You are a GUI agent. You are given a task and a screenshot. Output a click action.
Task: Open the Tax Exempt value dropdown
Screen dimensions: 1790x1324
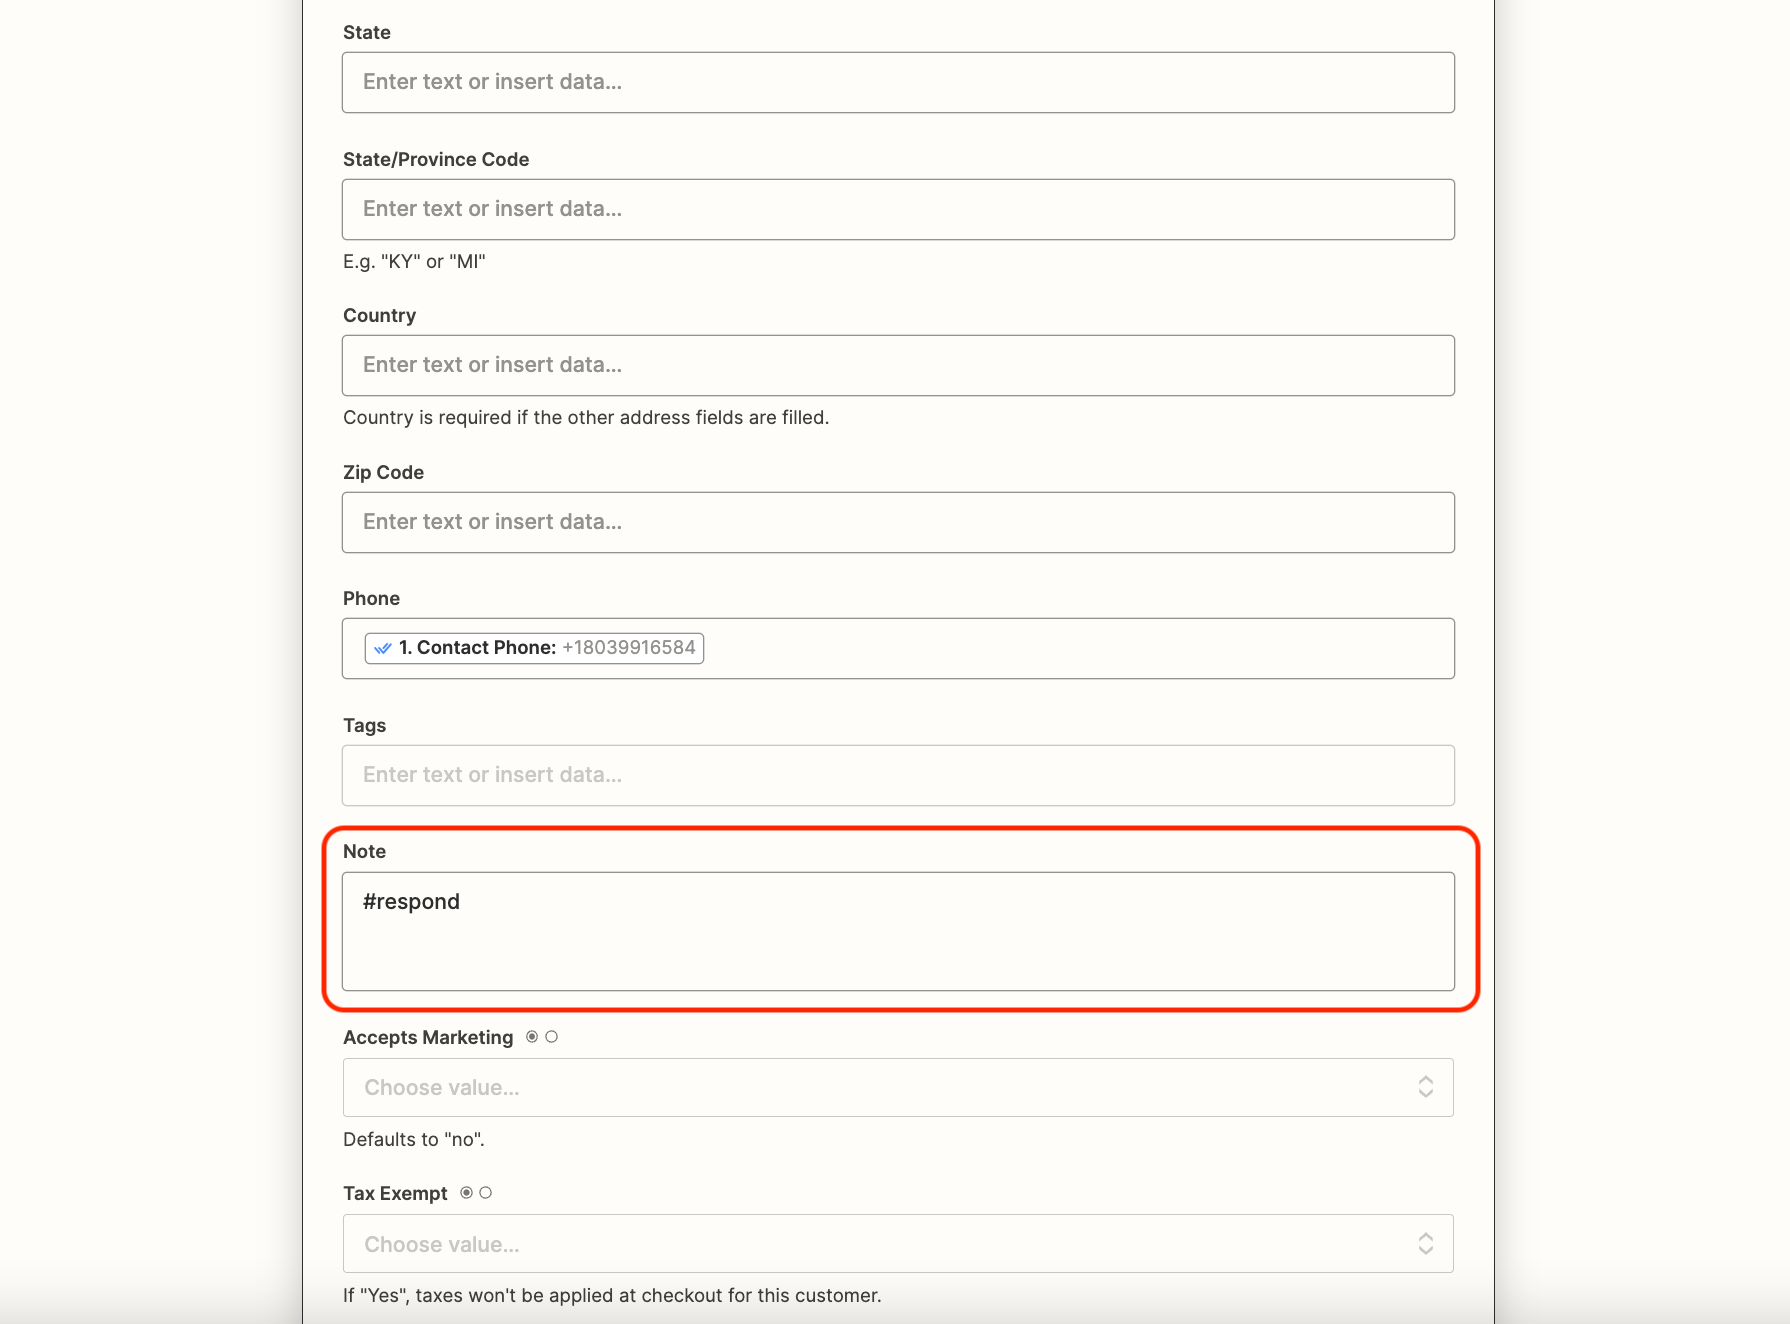tap(897, 1243)
